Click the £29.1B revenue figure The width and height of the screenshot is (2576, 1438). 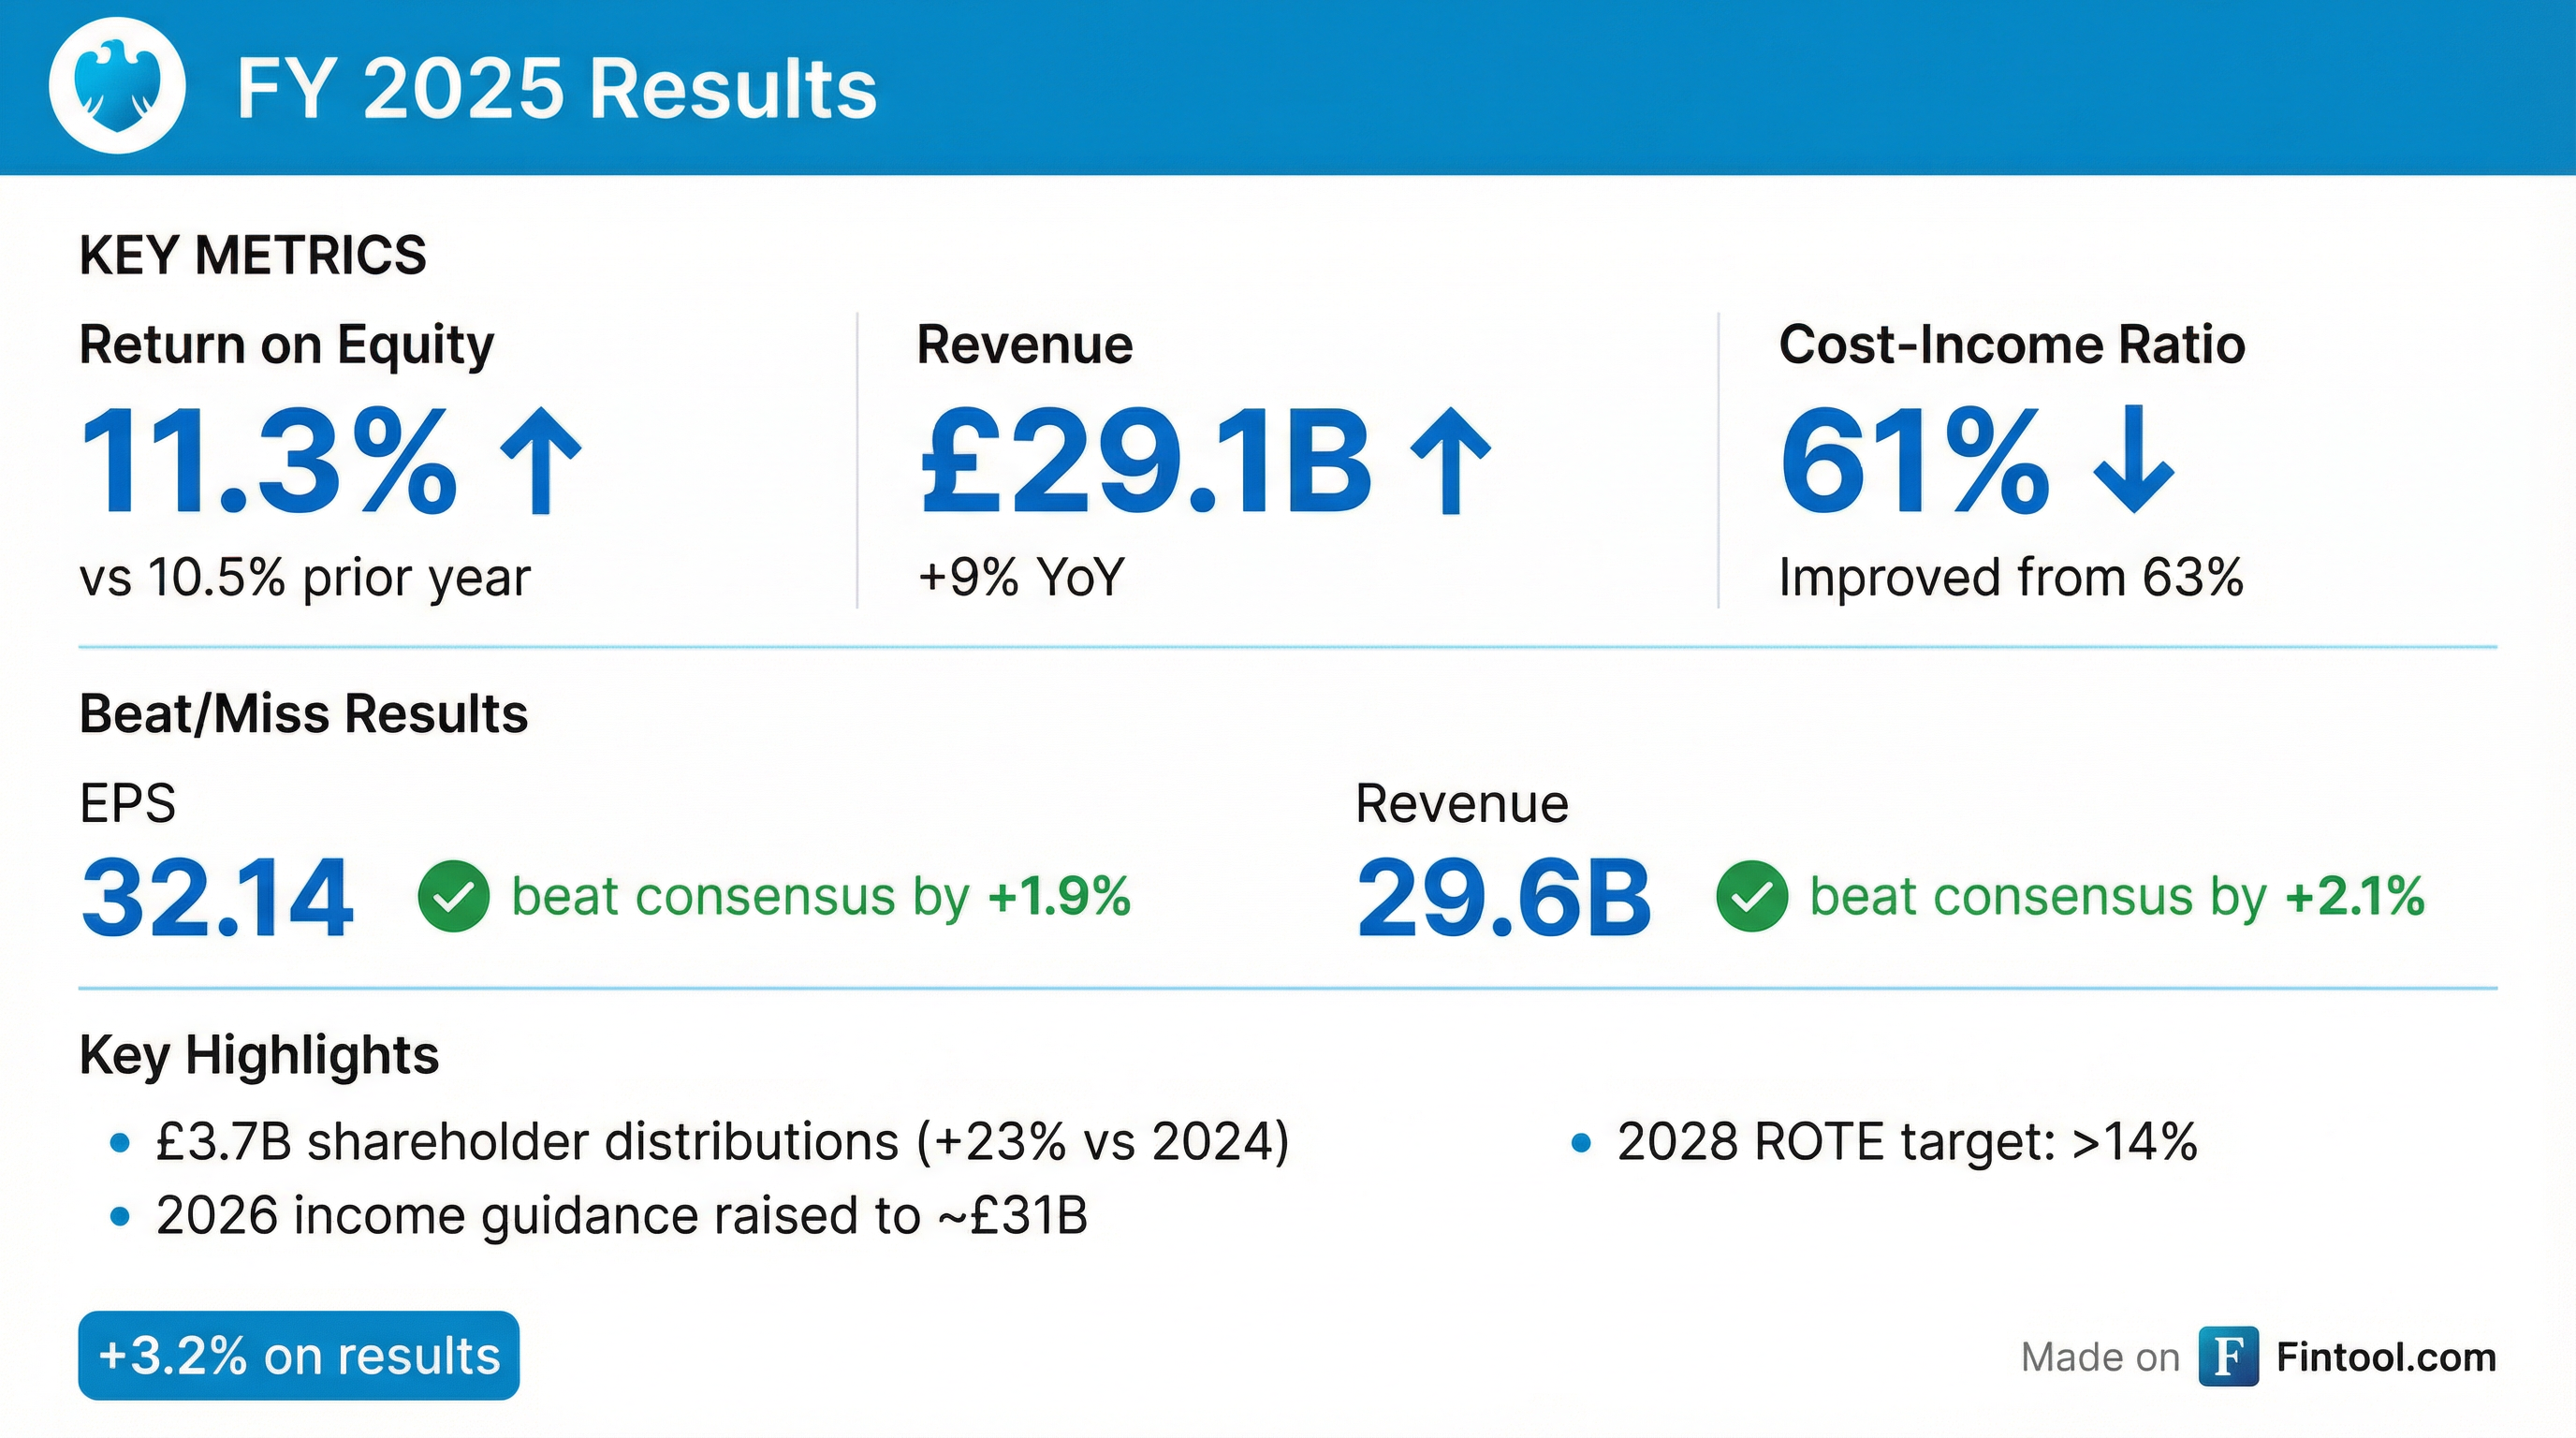[1145, 462]
